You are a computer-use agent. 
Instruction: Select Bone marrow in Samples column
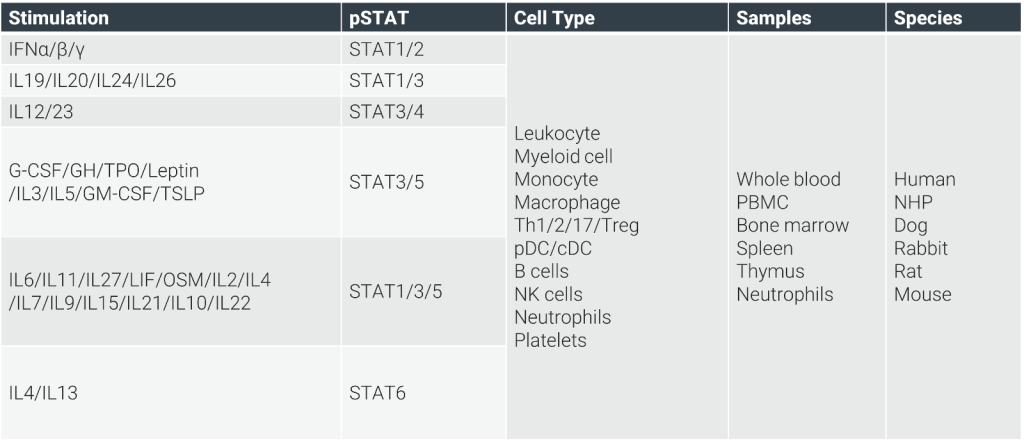coord(792,225)
